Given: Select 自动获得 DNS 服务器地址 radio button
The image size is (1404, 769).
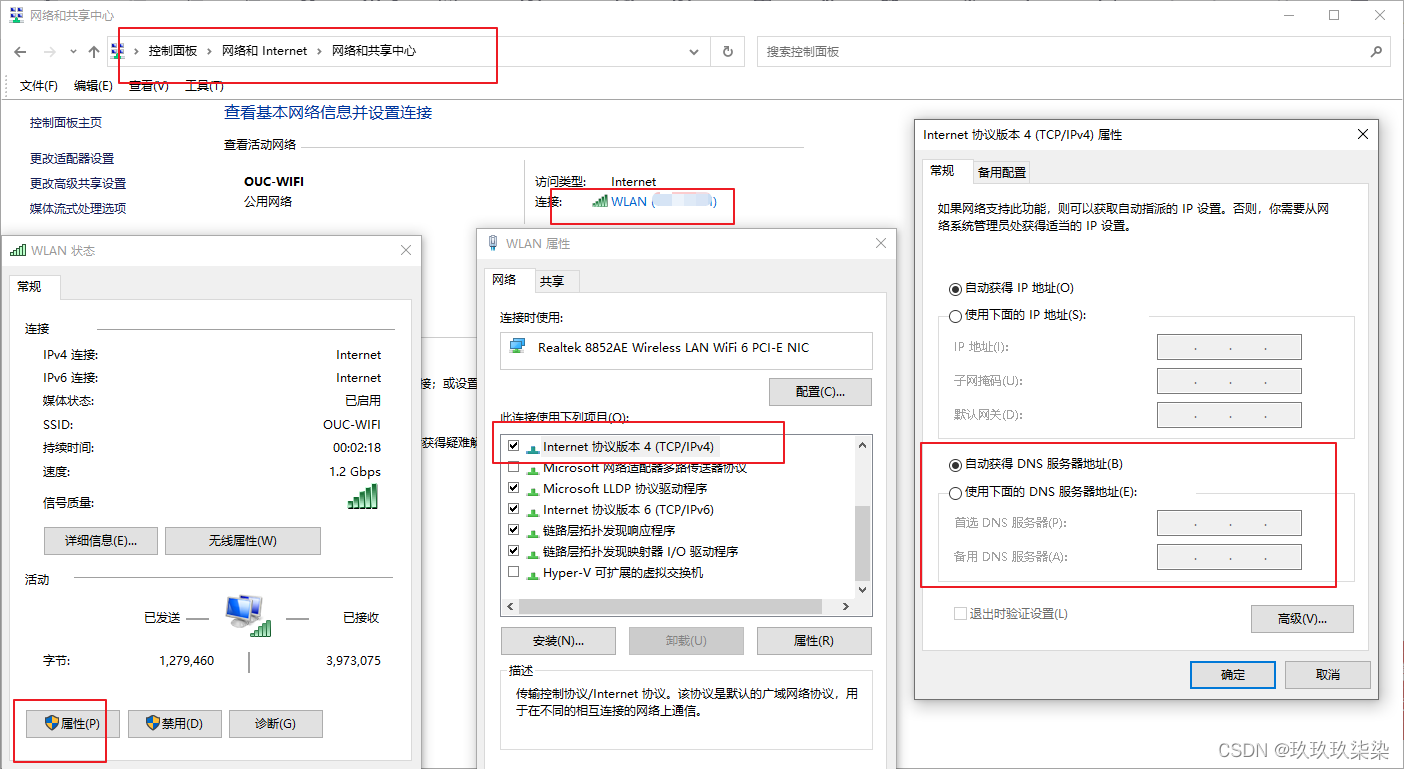Looking at the screenshot, I should [x=955, y=464].
